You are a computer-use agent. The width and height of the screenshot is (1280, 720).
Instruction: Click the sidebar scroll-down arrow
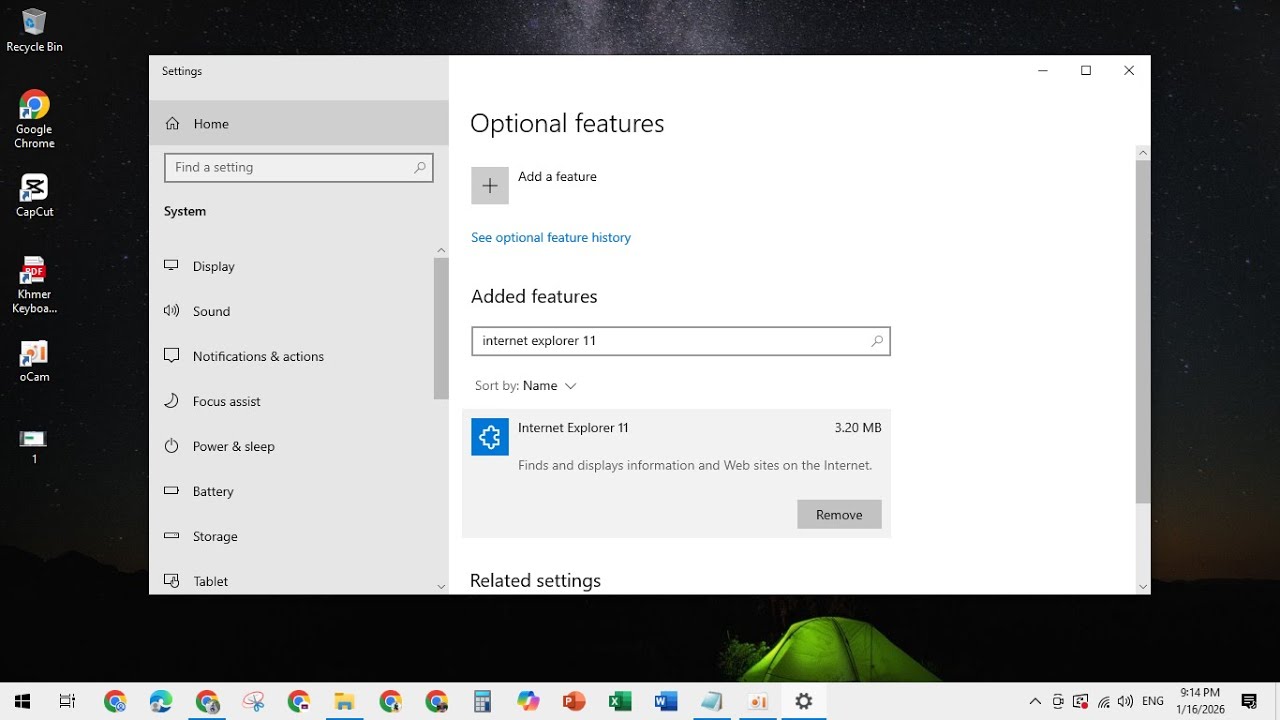(x=441, y=587)
